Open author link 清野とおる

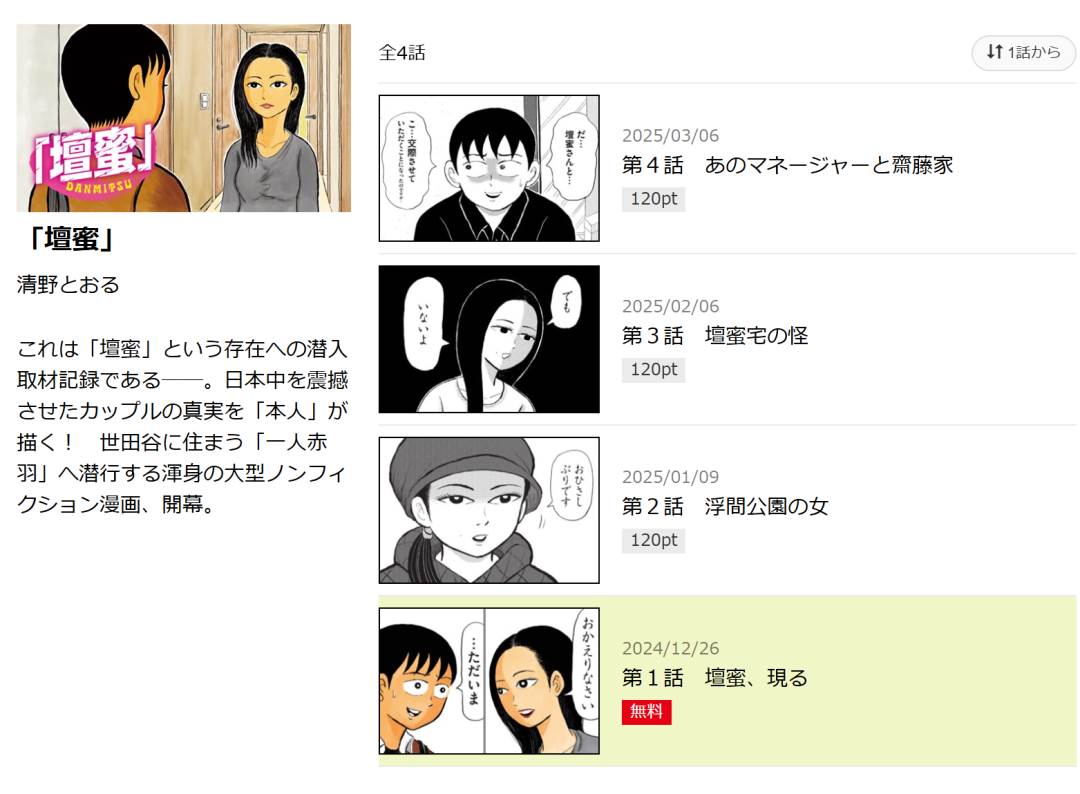[x=68, y=284]
